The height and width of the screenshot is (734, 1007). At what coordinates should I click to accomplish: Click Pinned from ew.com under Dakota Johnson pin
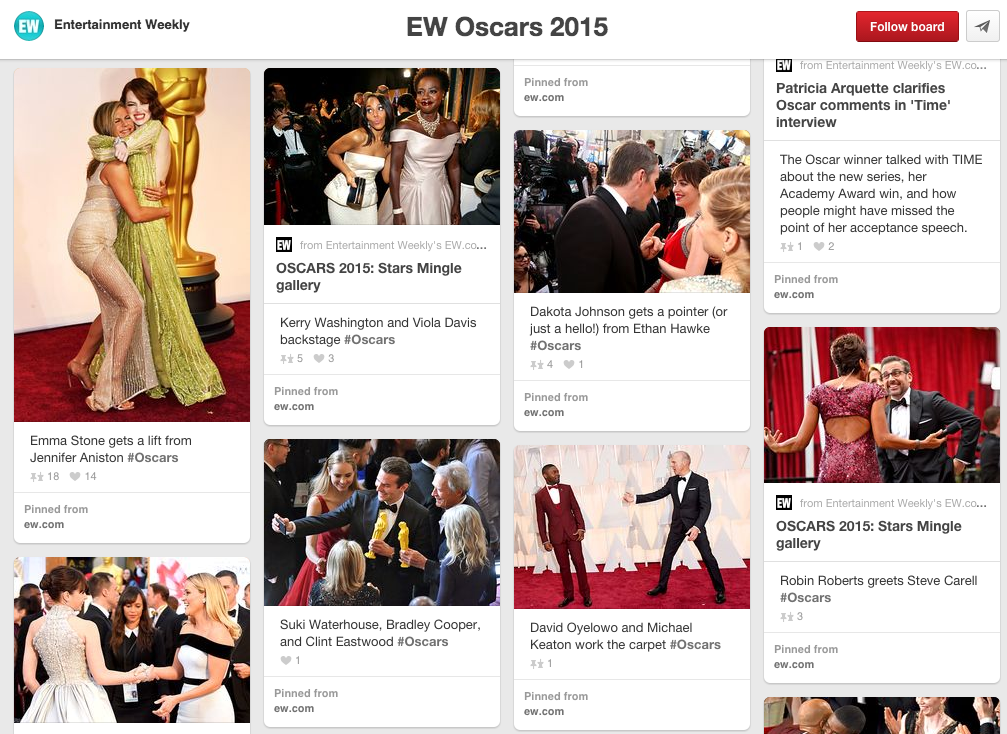click(x=556, y=405)
